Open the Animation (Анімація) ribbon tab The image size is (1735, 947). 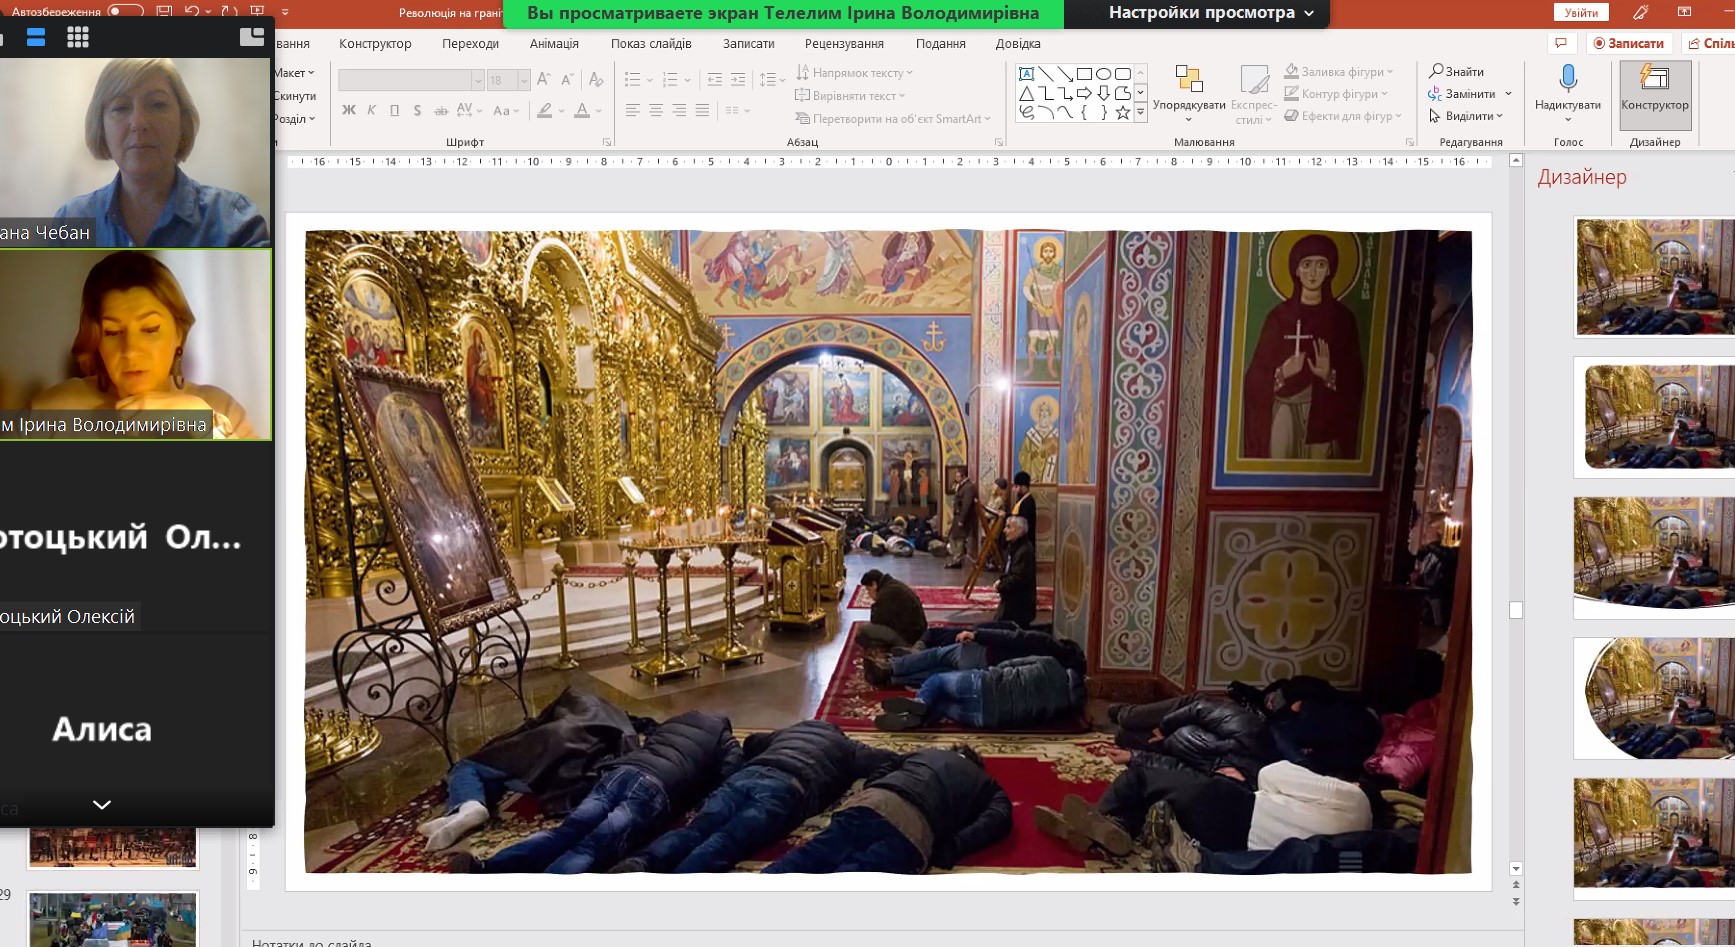pos(554,44)
